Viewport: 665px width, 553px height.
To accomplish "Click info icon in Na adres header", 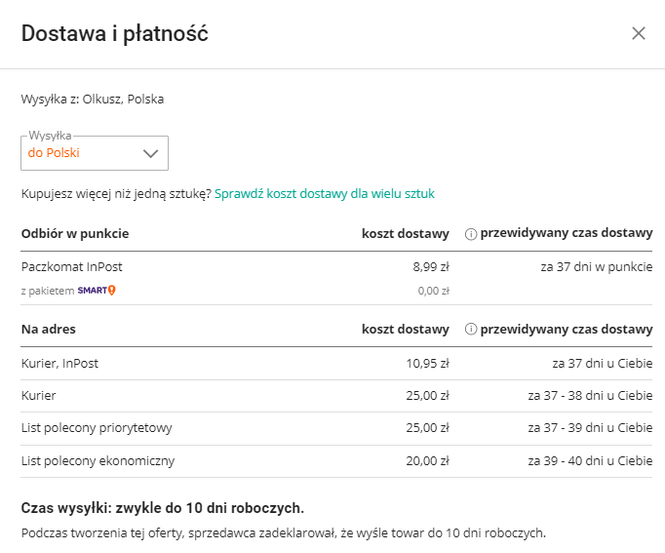I will [x=471, y=329].
